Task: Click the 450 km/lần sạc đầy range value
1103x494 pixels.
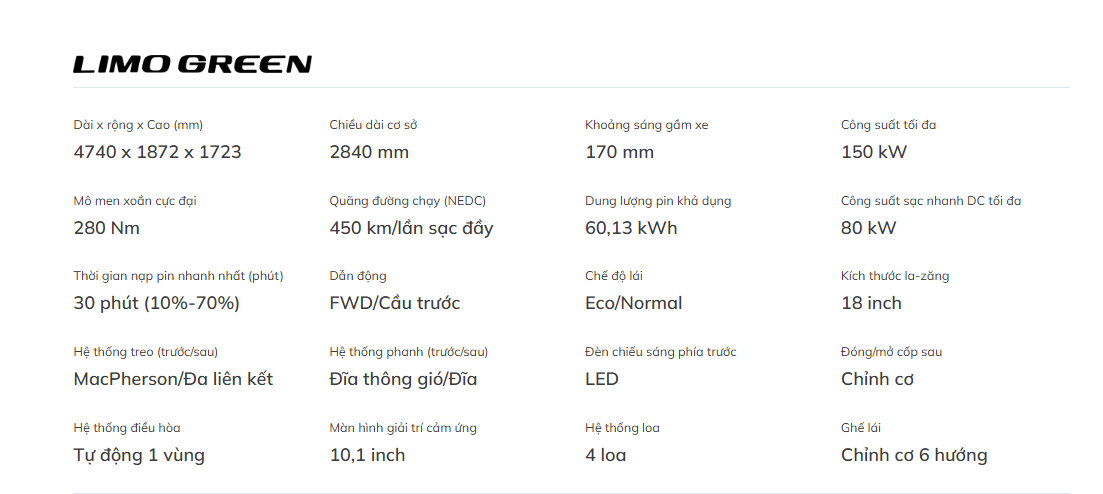Action: (411, 228)
